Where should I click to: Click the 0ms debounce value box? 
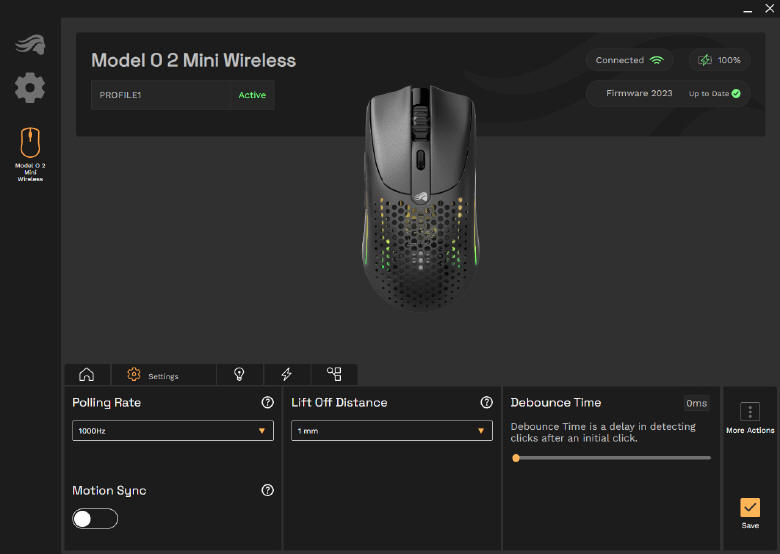(696, 403)
